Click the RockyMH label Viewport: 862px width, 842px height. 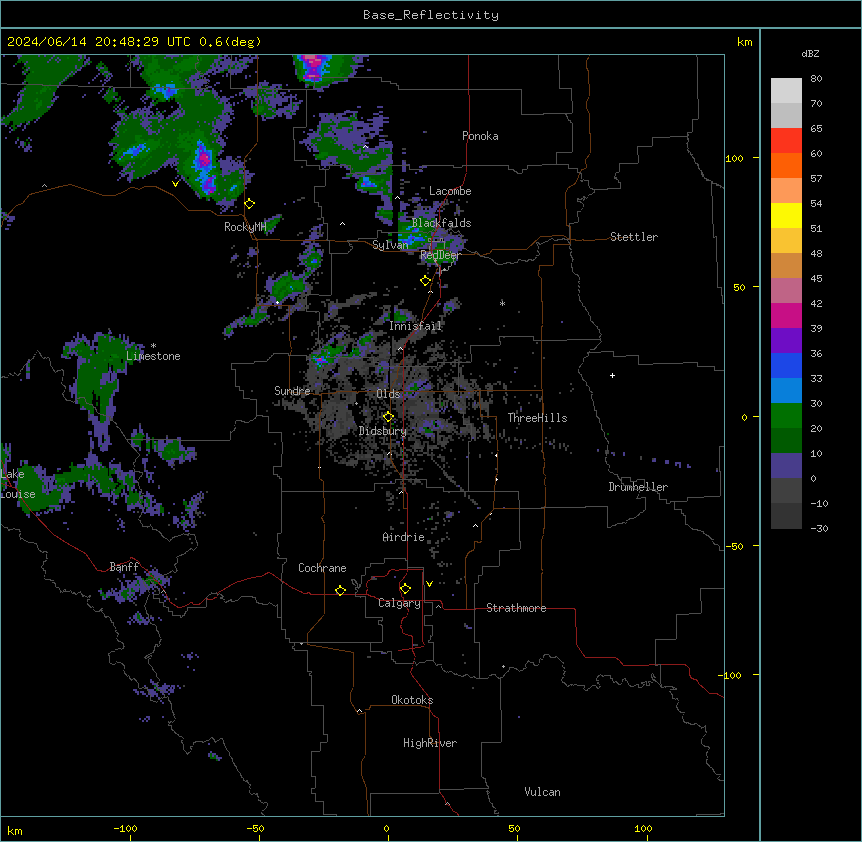click(x=245, y=227)
